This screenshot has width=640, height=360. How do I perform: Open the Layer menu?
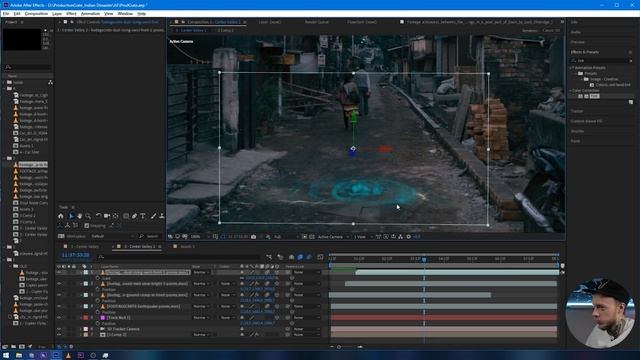coord(57,13)
